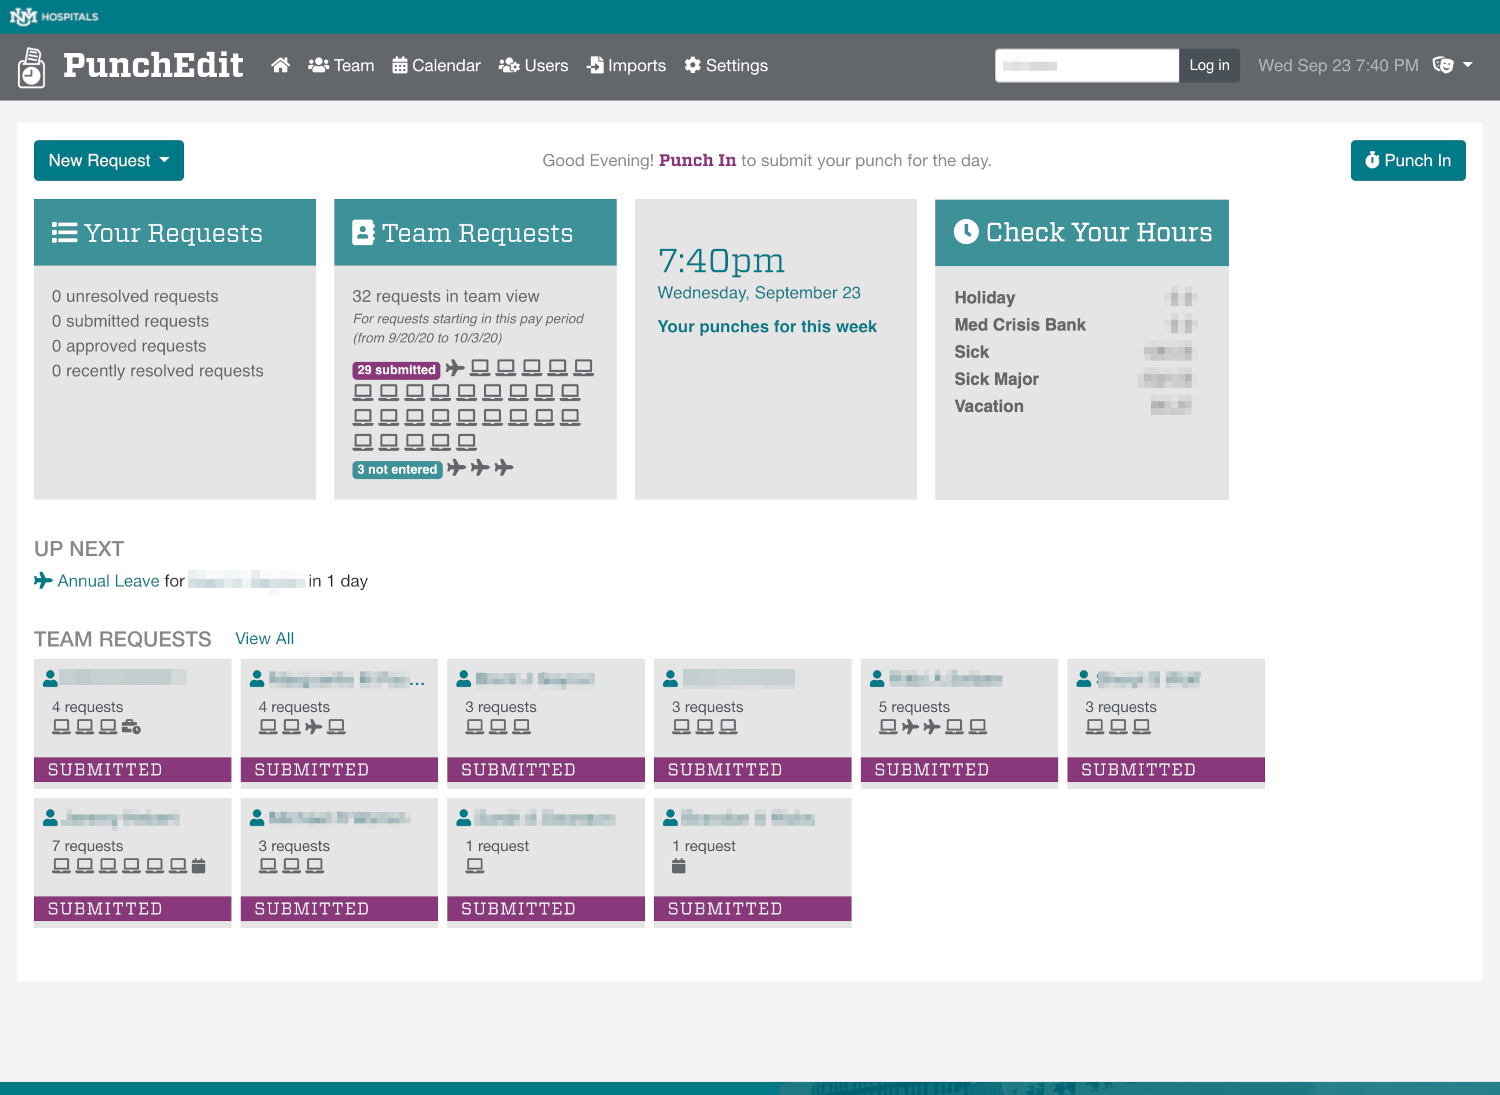Image resolution: width=1500 pixels, height=1095 pixels.
Task: Expand the user menu caret next to masks
Action: click(x=1468, y=65)
